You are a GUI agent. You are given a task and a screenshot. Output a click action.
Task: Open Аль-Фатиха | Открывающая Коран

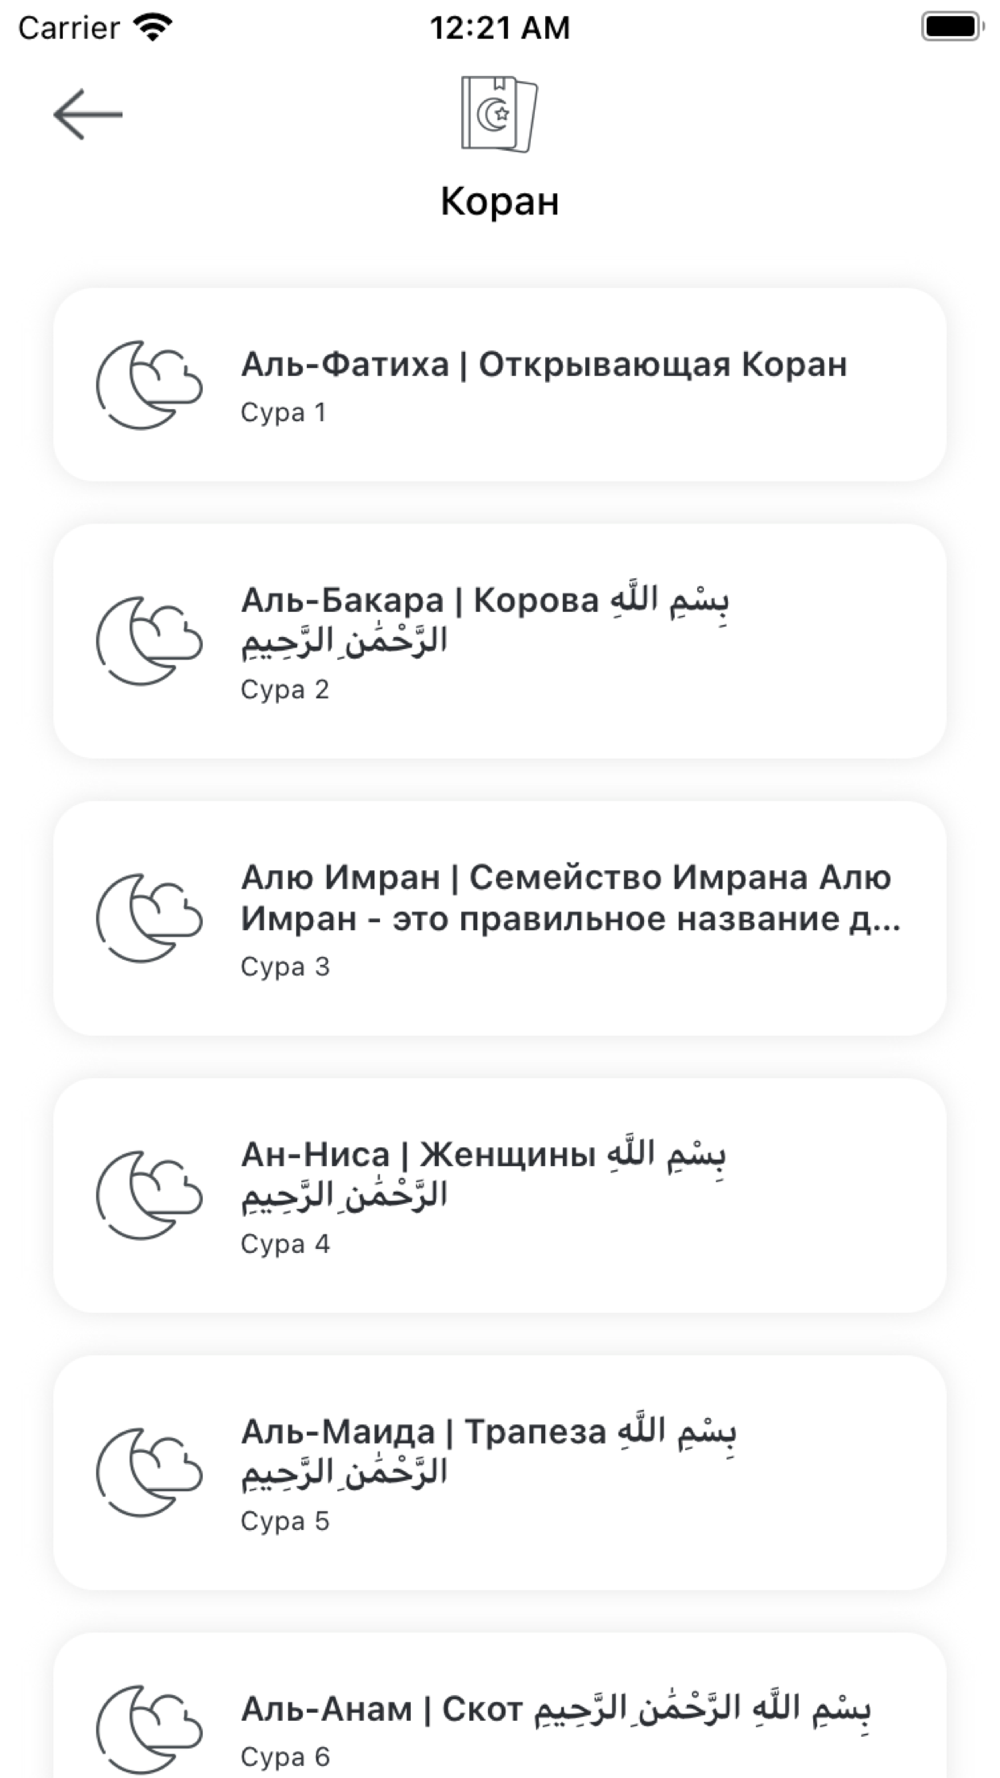coord(500,385)
